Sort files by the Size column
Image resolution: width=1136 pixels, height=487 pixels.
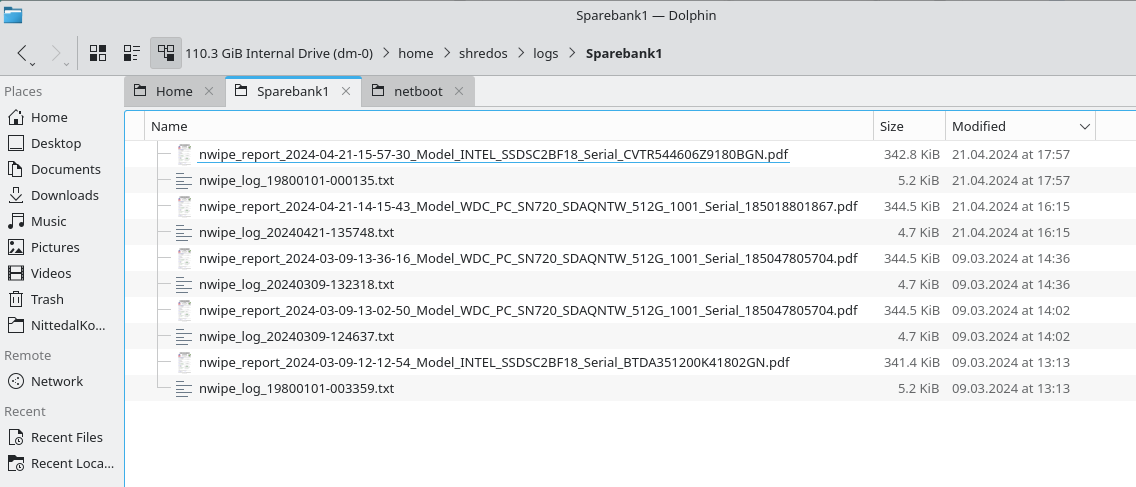point(891,127)
